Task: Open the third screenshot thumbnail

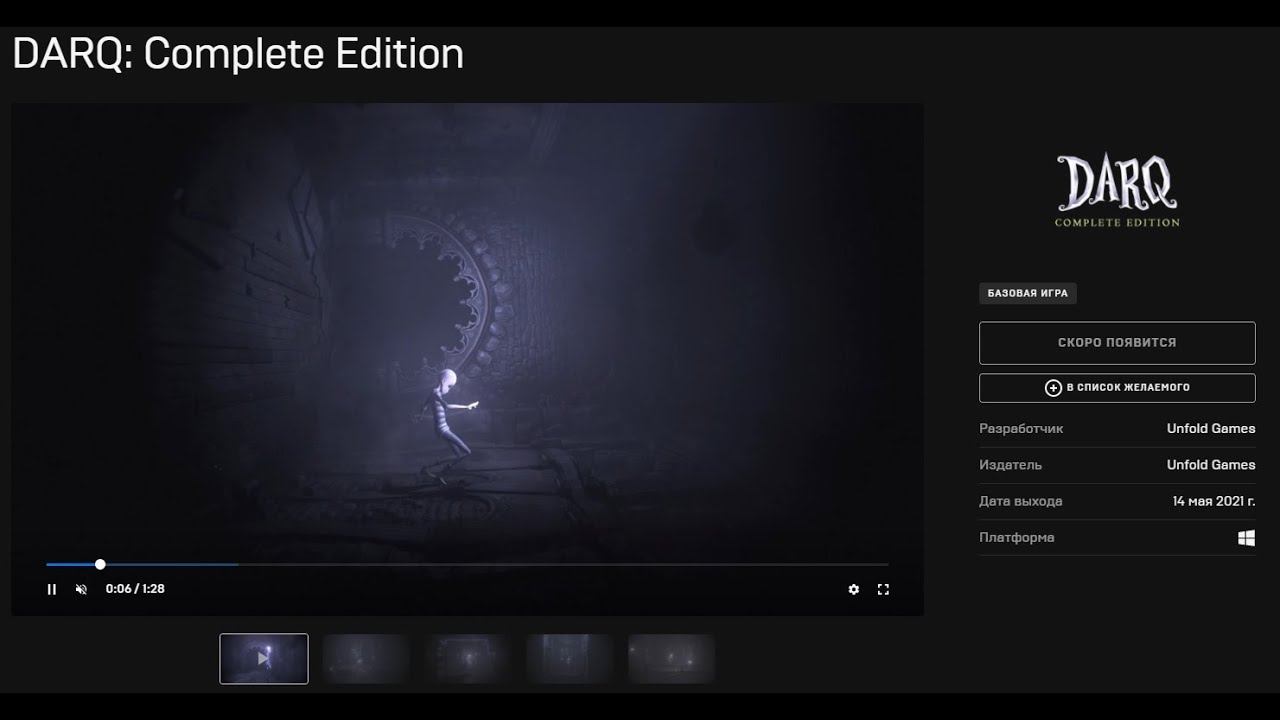Action: point(468,658)
